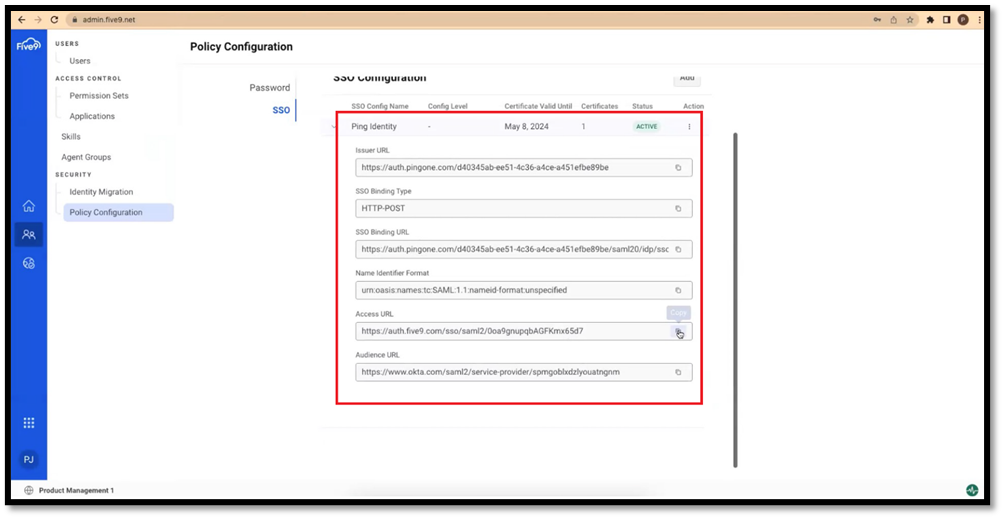Click the SSO Config Name column header

pyautogui.click(x=380, y=106)
